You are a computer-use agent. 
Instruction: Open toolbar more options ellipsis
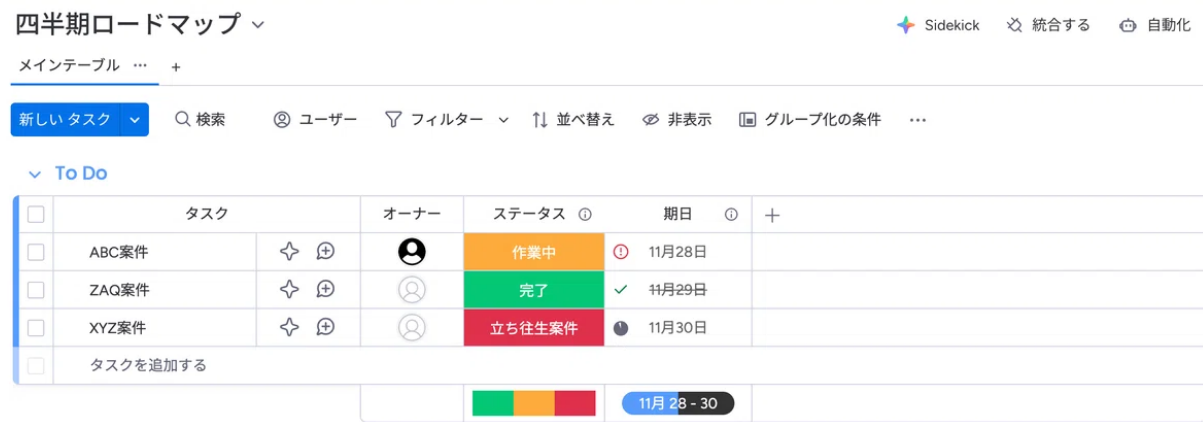(x=917, y=120)
